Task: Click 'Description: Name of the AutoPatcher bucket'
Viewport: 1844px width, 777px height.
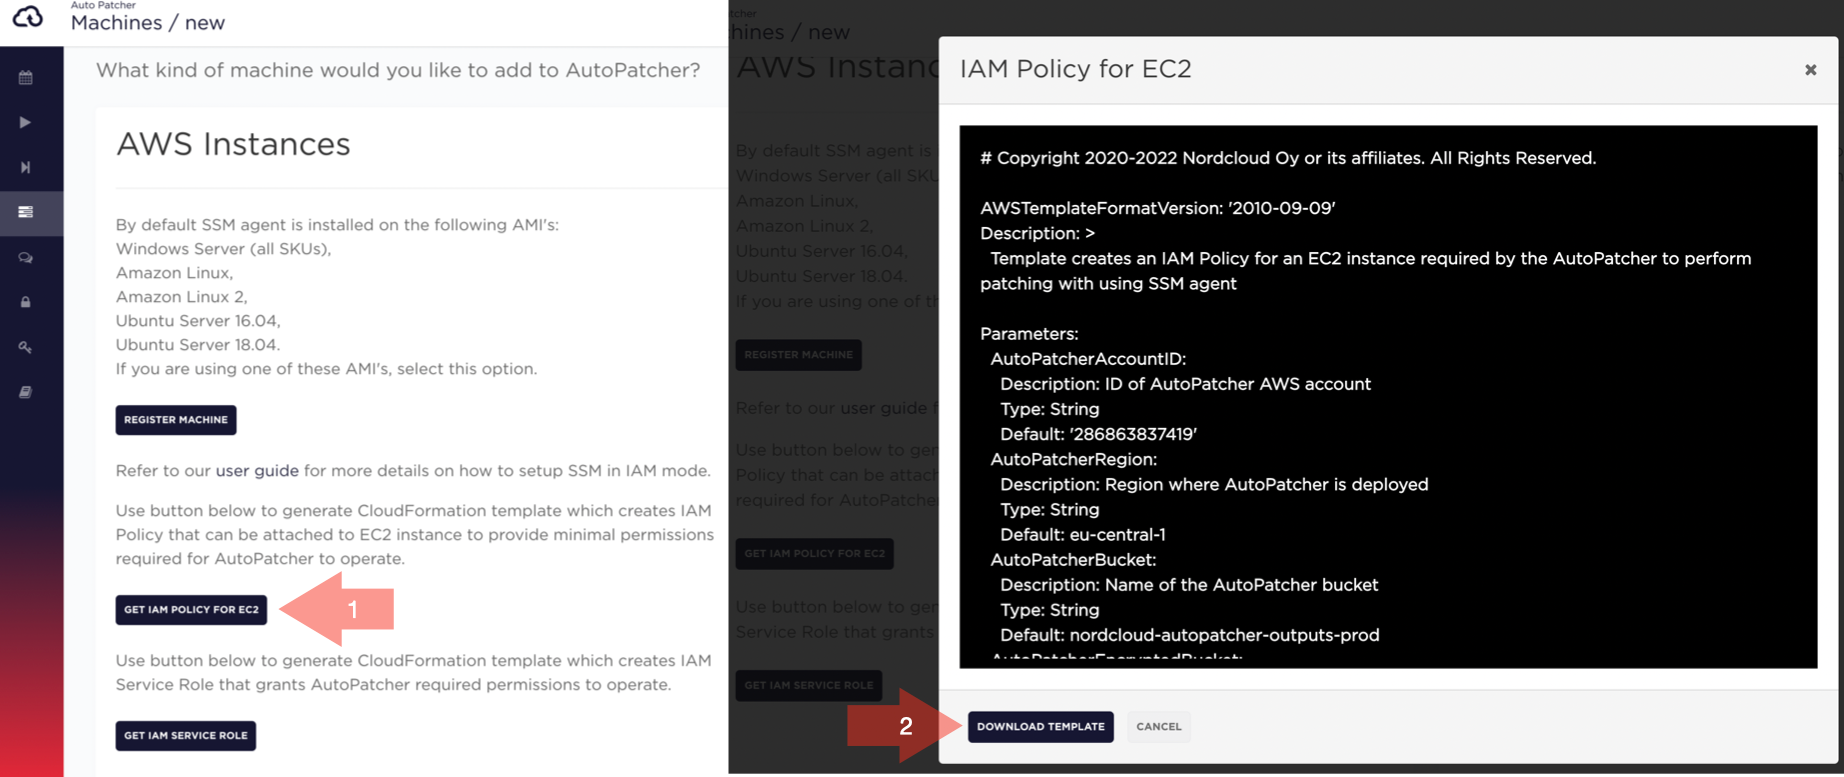Action: coord(1189,585)
